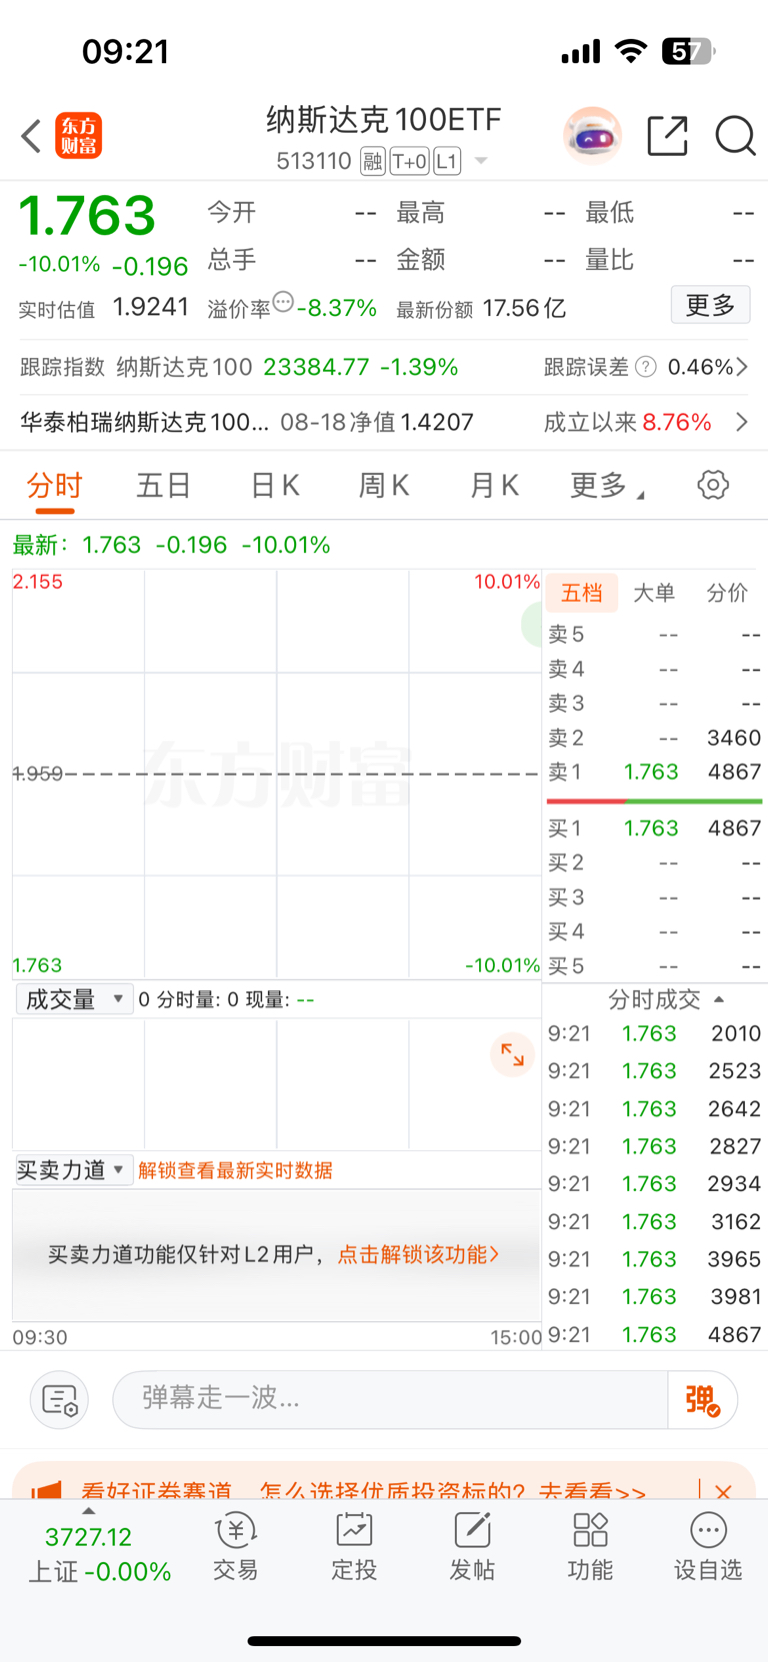This screenshot has width=768, height=1663.
Task: Open the danmaku list settings icon
Action: tap(60, 1399)
